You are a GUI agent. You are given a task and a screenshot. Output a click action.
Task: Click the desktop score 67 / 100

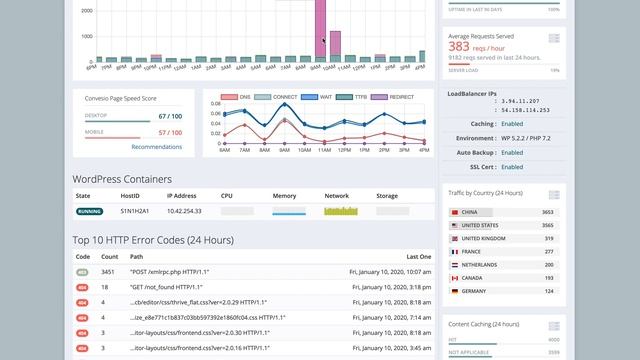(170, 116)
